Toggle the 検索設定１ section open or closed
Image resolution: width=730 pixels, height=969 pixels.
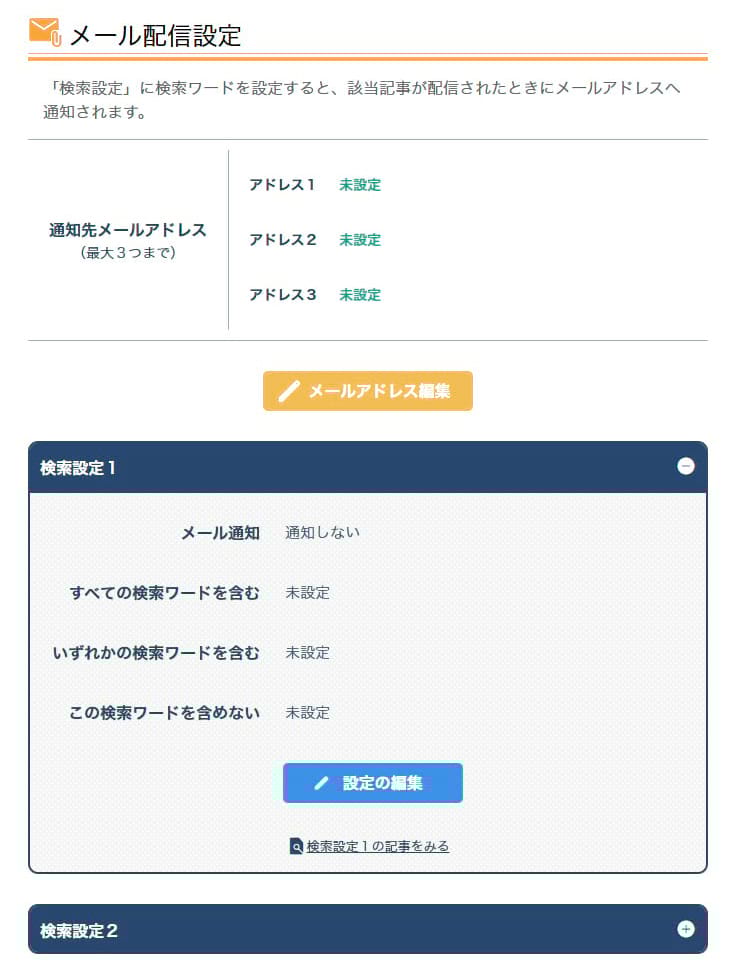[x=685, y=467]
